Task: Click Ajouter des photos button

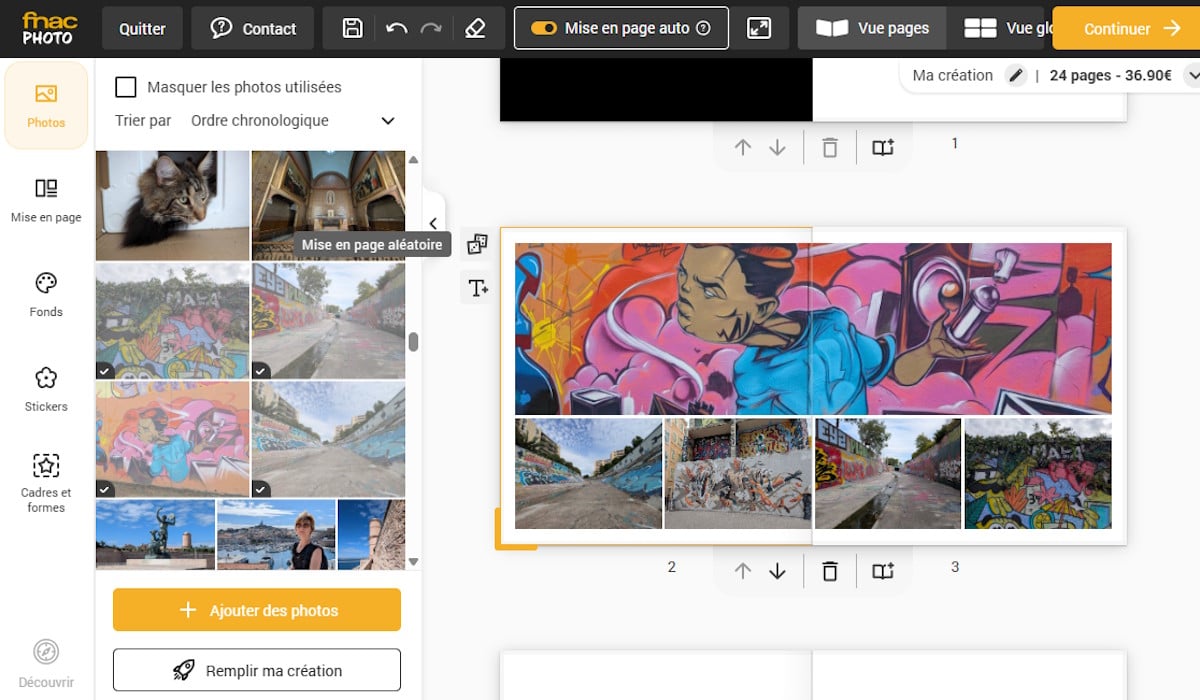Action: tap(257, 610)
